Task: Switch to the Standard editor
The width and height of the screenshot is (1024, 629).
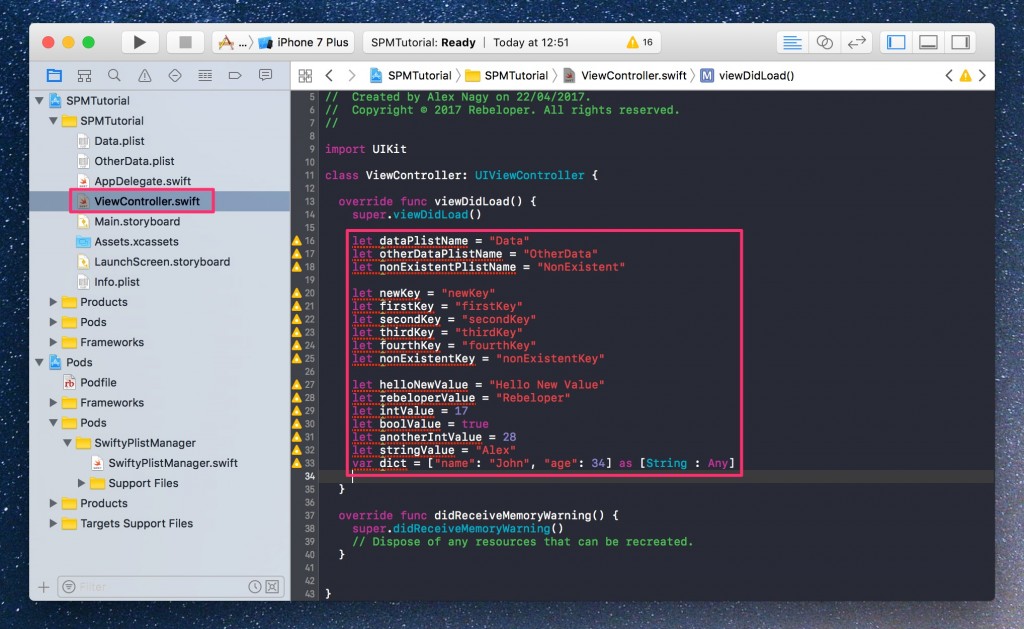Action: [792, 42]
